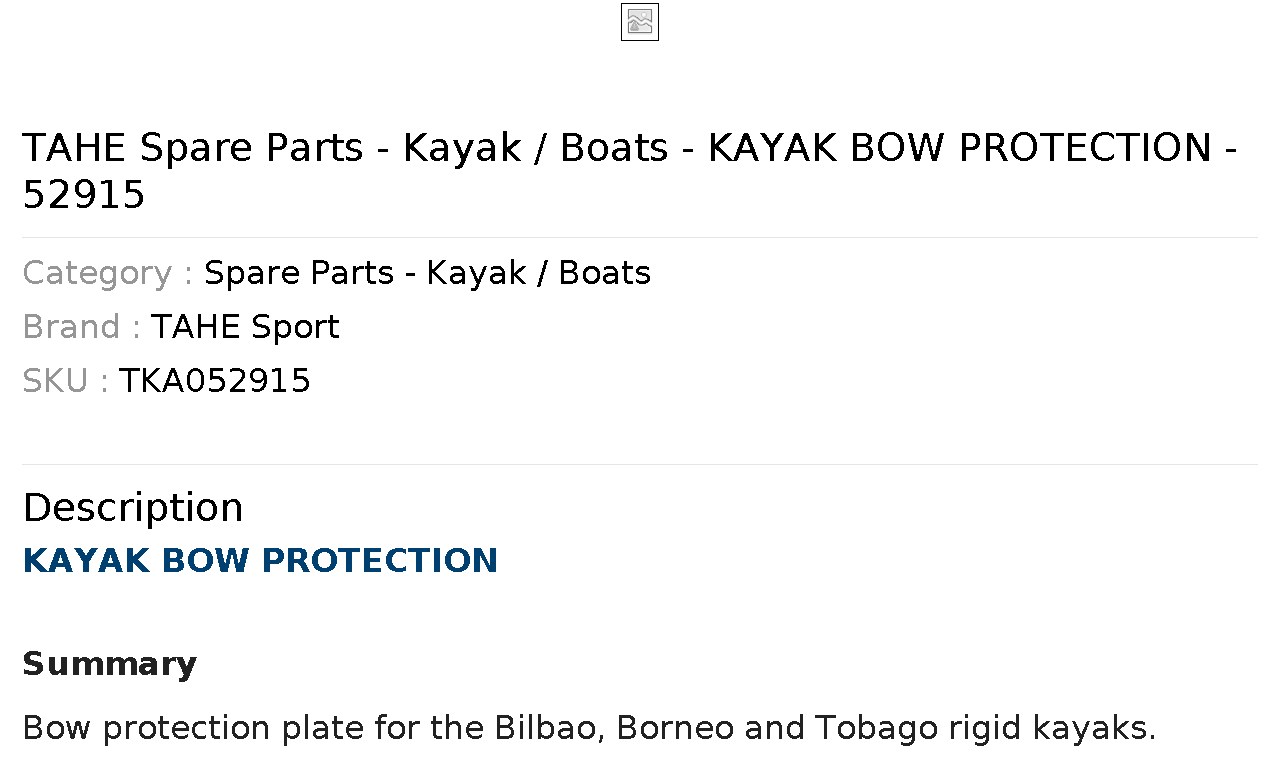
Task: Click the gray Category label
Action: pos(107,273)
